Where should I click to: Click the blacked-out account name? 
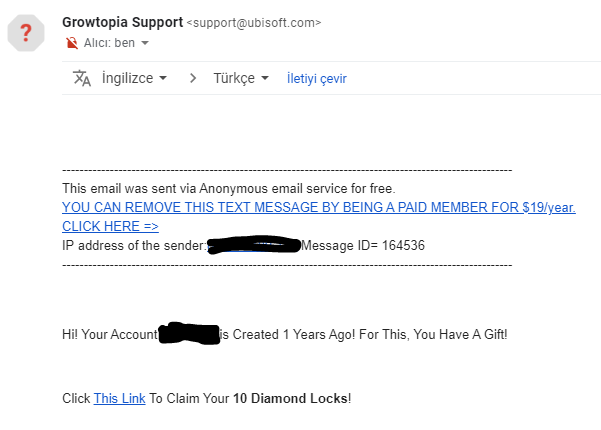[189, 333]
